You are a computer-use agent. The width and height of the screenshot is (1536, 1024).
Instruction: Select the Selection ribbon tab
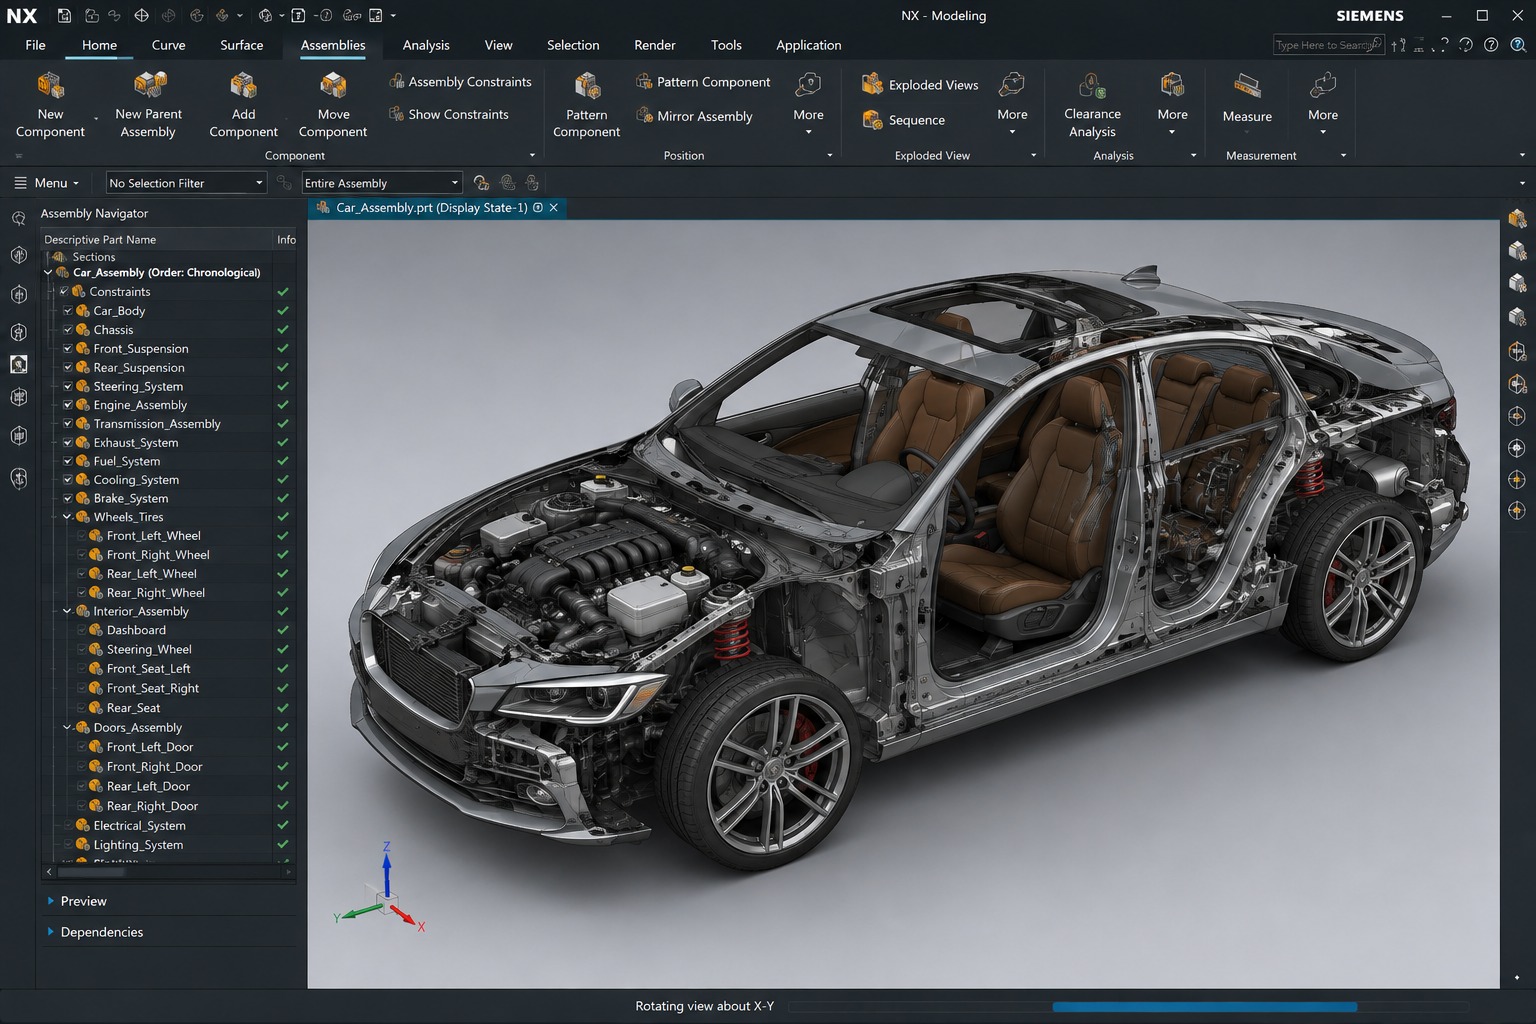click(573, 45)
